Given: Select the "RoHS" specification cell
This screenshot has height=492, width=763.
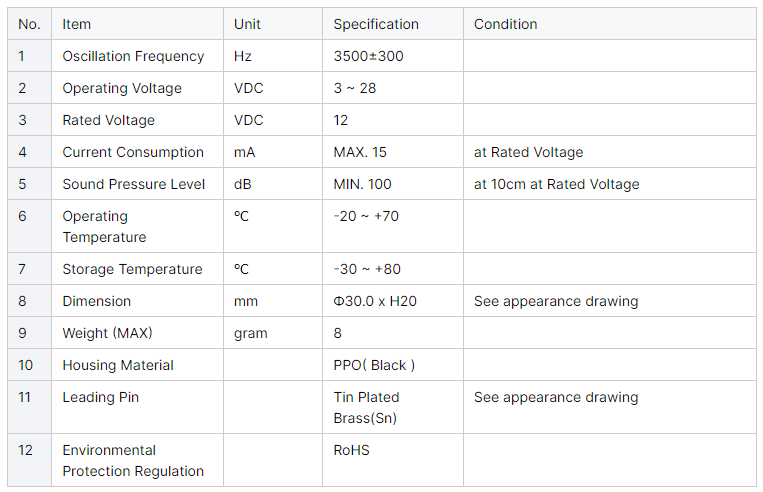Looking at the screenshot, I should click(x=351, y=450).
